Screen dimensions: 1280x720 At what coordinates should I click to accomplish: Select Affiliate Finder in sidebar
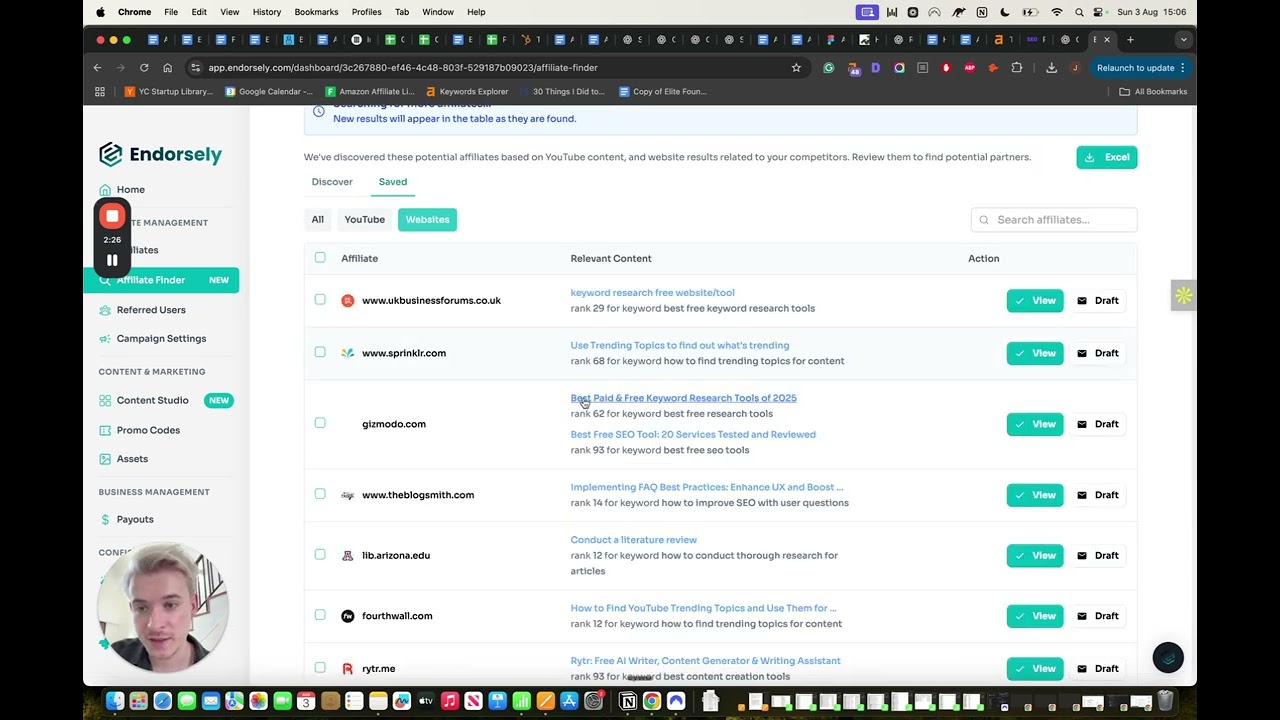coord(161,280)
